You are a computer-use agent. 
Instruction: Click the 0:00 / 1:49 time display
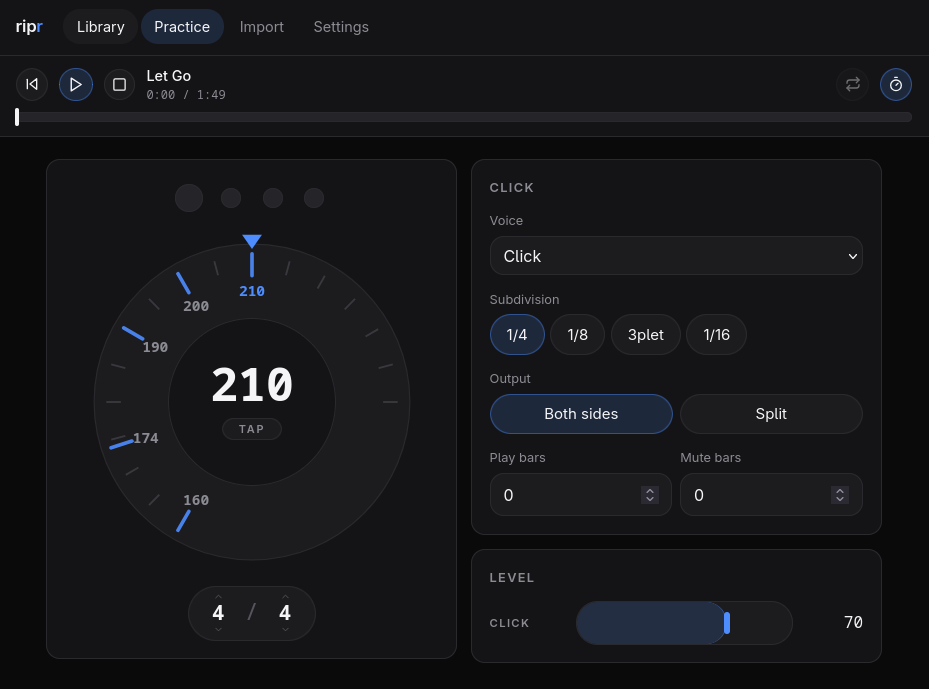click(186, 95)
